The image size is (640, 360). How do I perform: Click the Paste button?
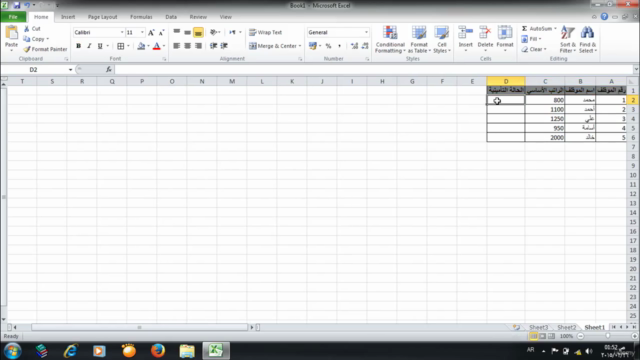coord(11,38)
